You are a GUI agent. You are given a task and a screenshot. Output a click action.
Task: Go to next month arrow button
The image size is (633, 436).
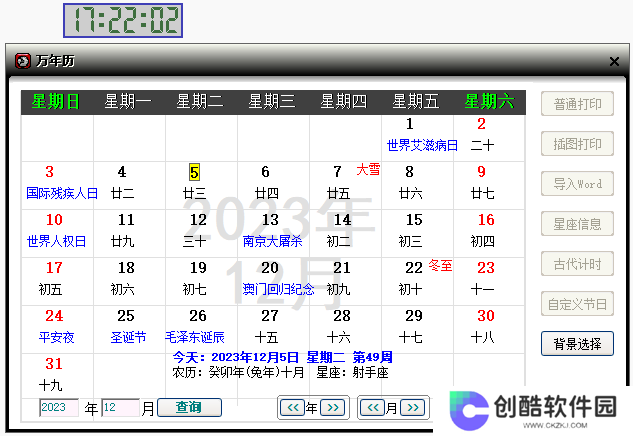click(x=413, y=408)
